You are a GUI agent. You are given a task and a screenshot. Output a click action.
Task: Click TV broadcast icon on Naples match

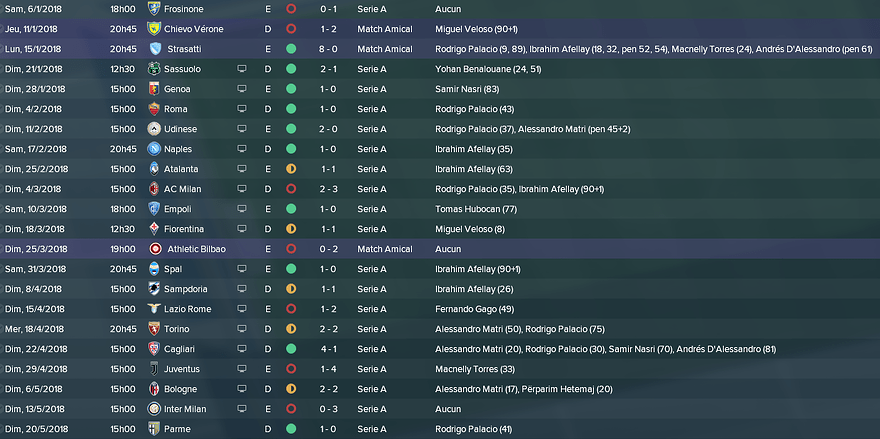click(x=242, y=149)
